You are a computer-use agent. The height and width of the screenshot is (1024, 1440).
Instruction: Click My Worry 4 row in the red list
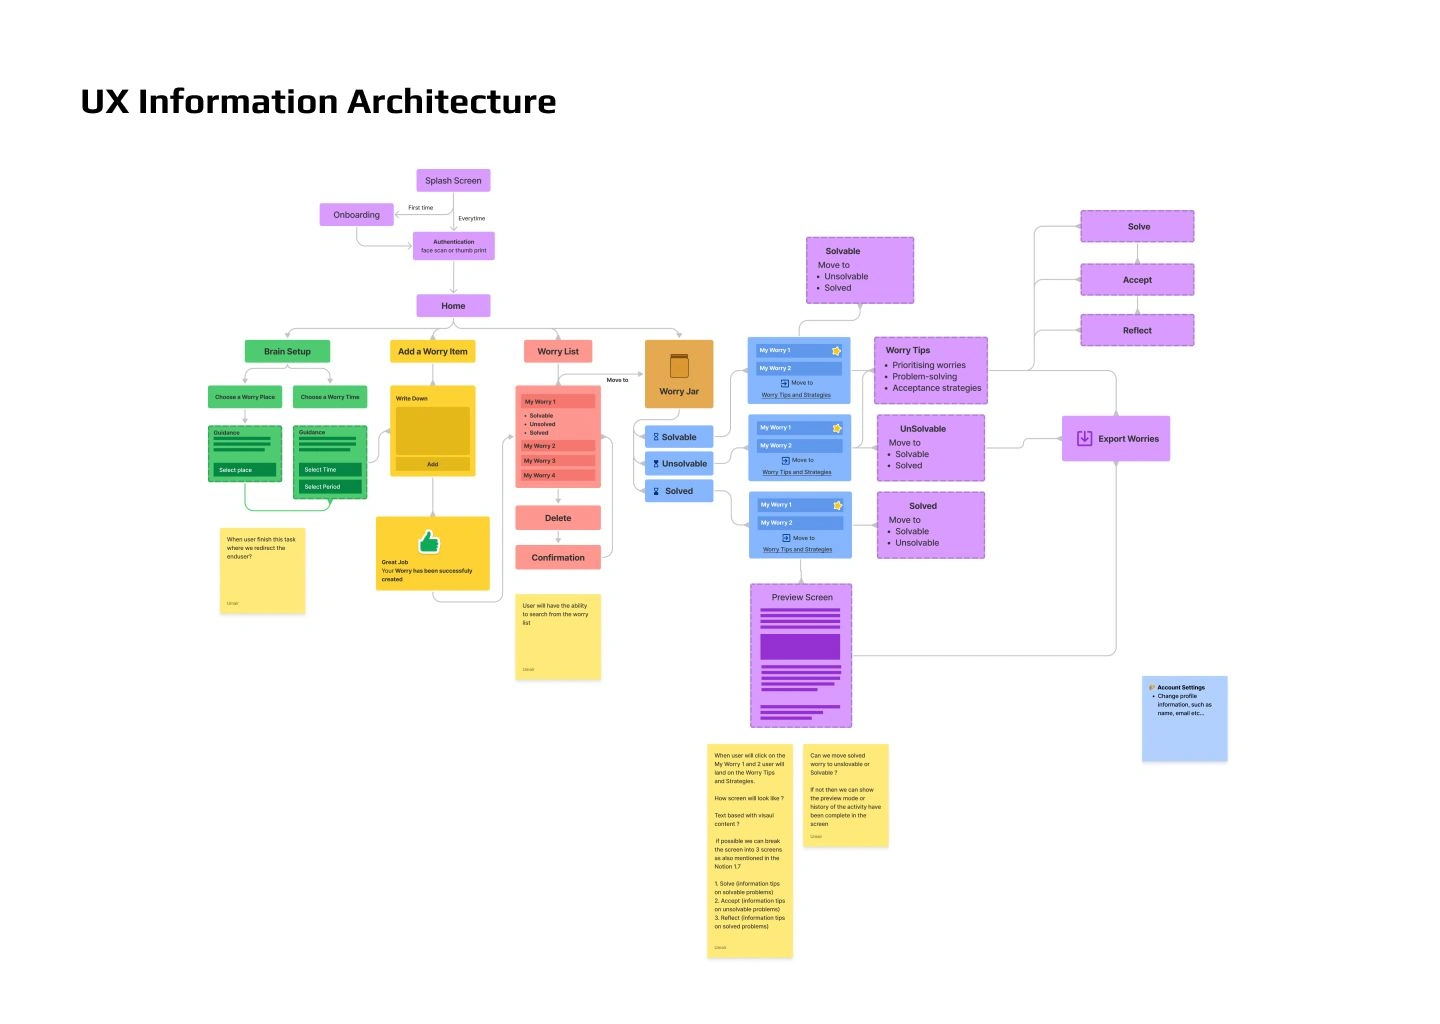[x=558, y=476]
